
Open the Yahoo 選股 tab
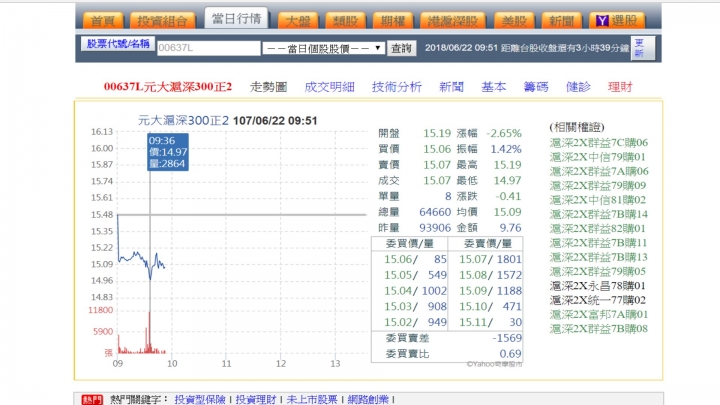coord(617,21)
